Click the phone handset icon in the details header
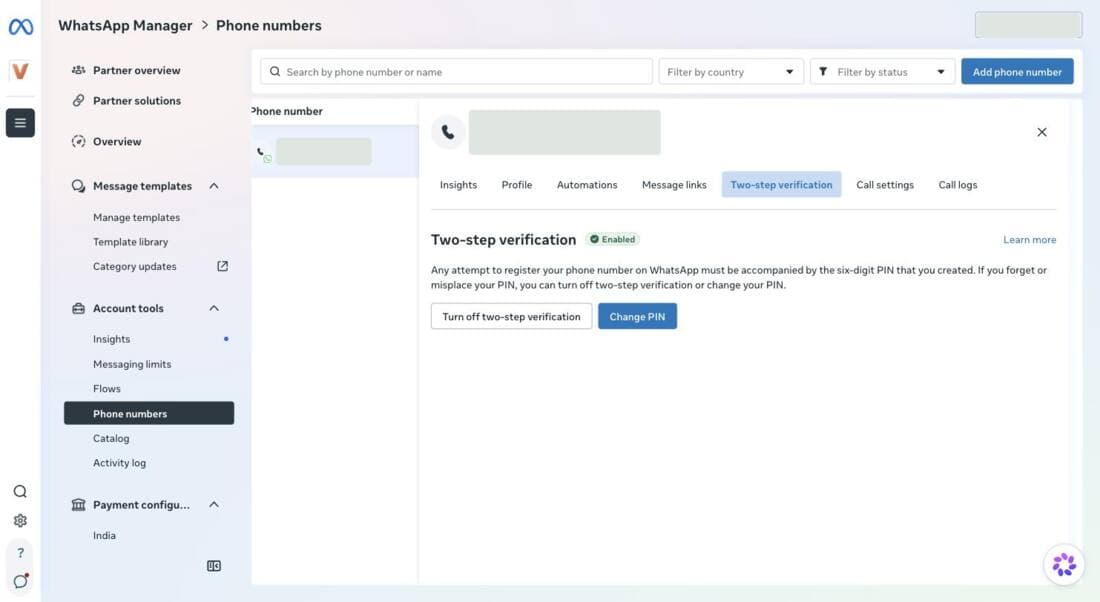This screenshot has height=602, width=1100. click(x=448, y=132)
